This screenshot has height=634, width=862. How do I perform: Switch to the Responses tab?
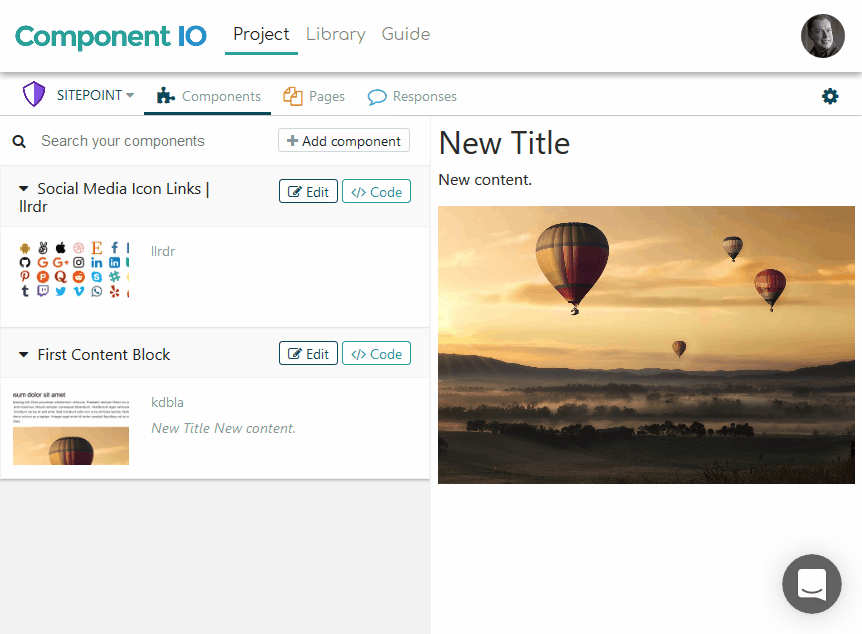pos(412,96)
